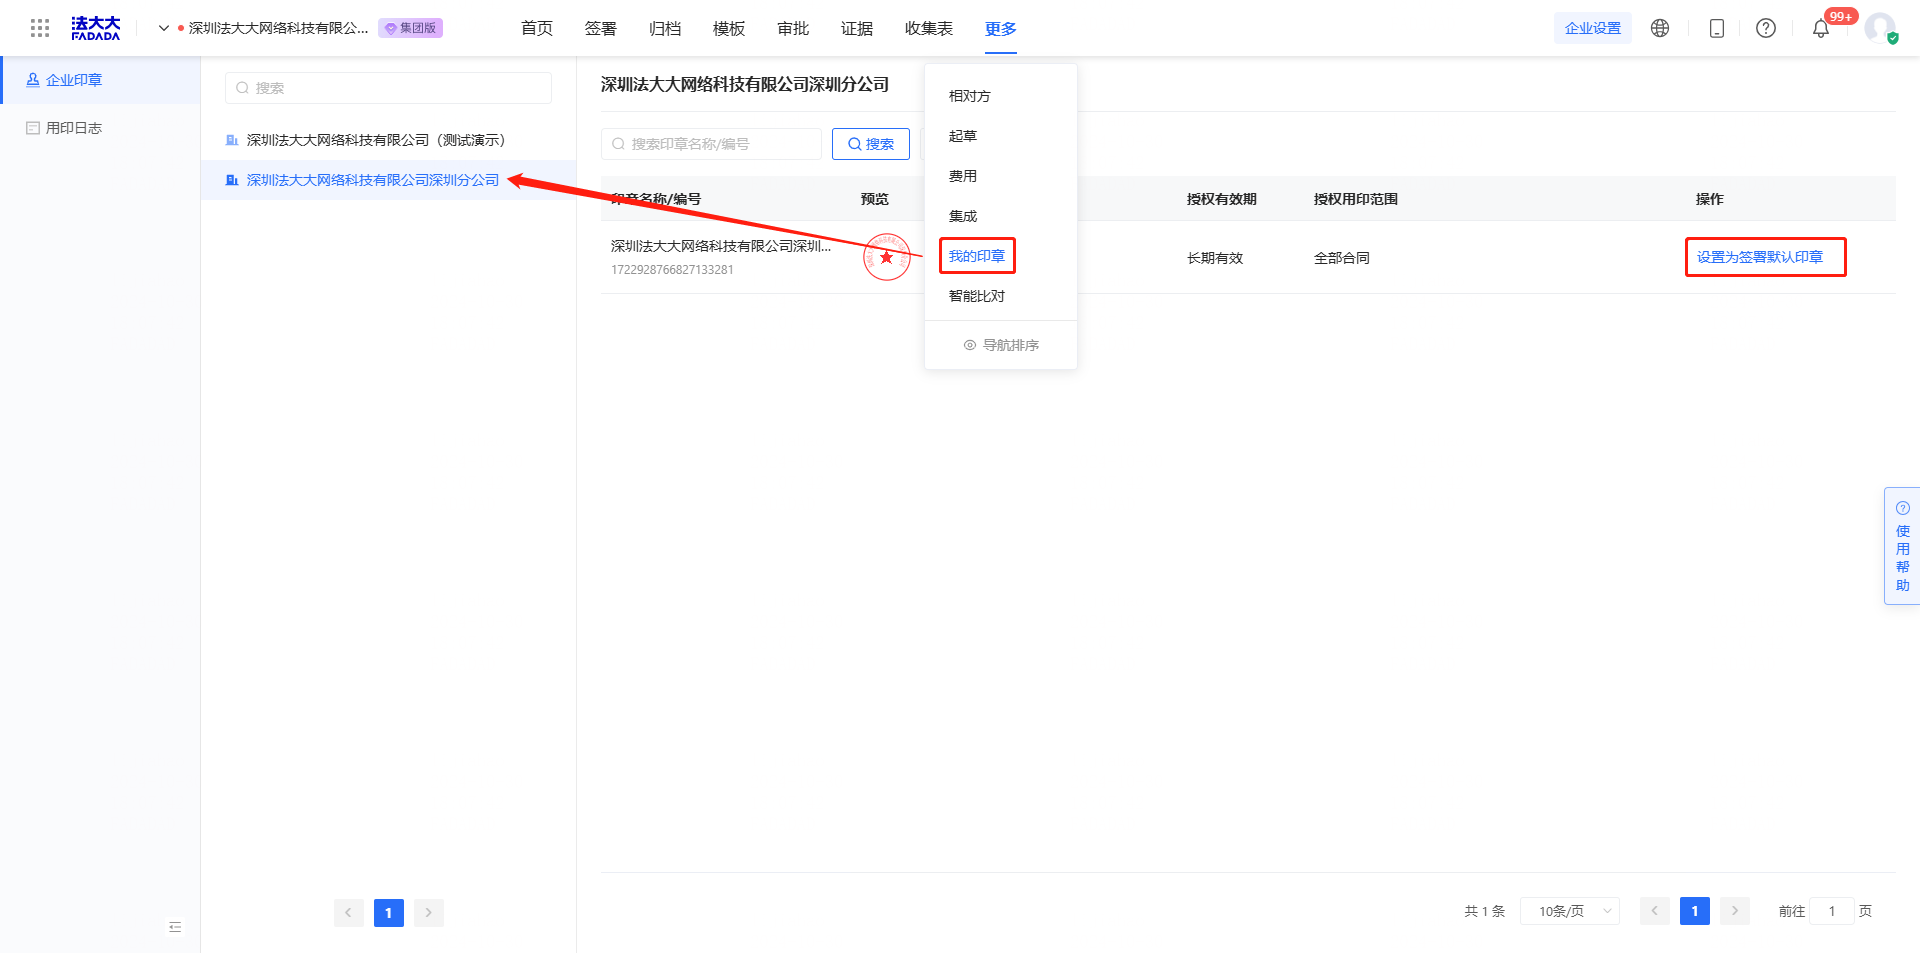Open the help question-mark icon

coord(1766,28)
